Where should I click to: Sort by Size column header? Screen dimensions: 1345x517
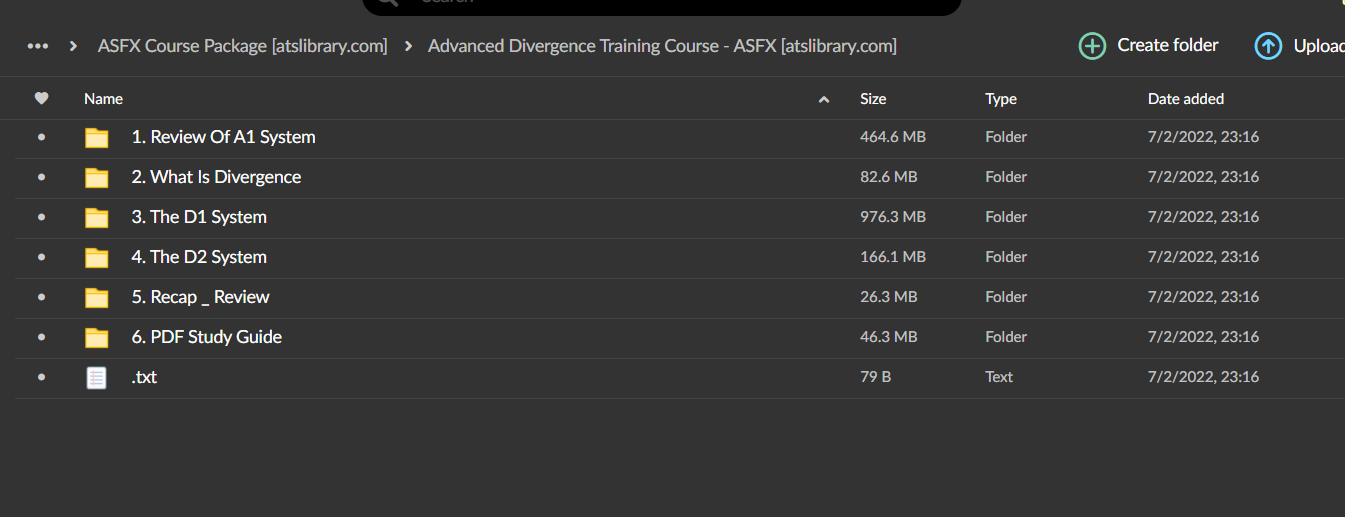[873, 98]
